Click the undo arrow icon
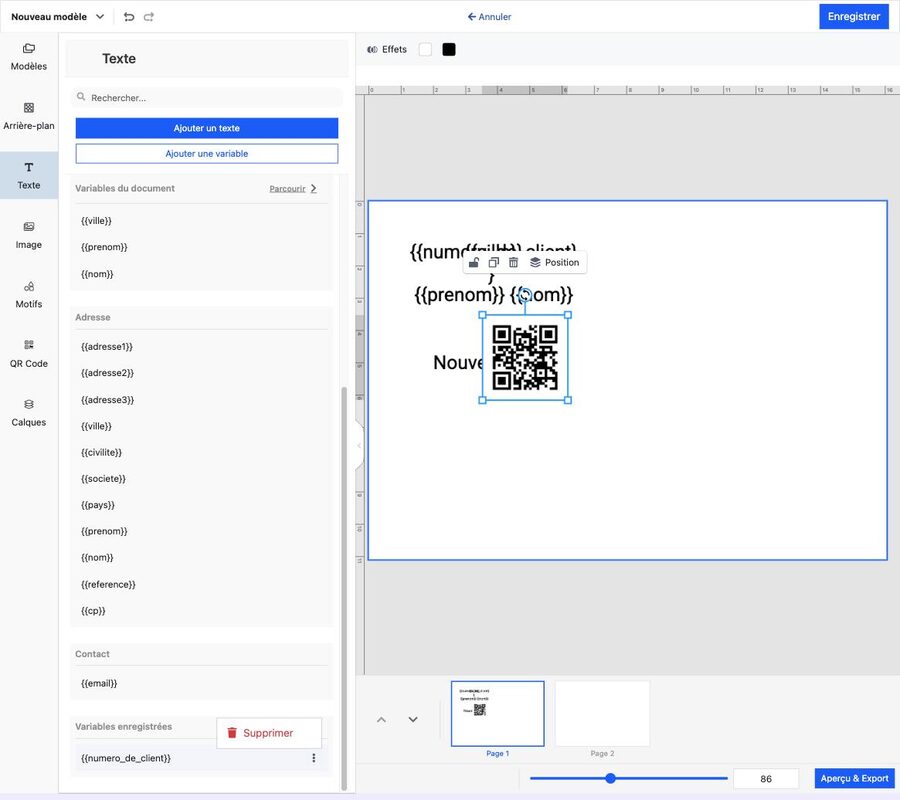 point(129,17)
